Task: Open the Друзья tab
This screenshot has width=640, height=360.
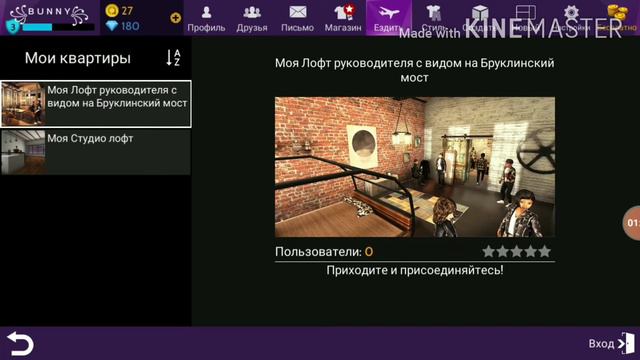Action: (252, 18)
